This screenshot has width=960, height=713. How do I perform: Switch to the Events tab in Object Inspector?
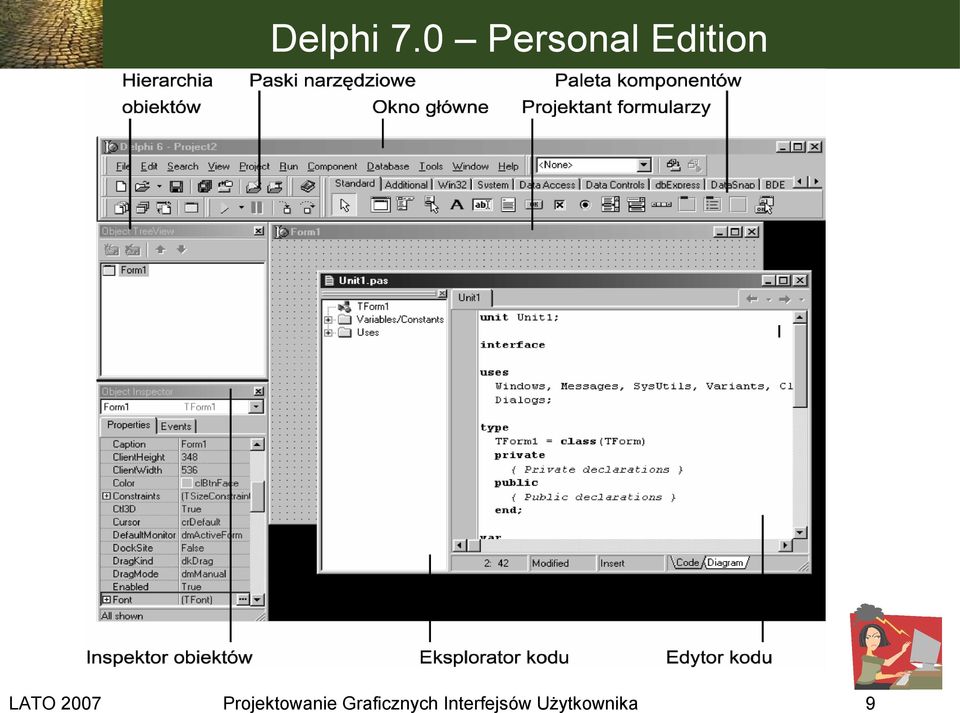click(x=176, y=426)
